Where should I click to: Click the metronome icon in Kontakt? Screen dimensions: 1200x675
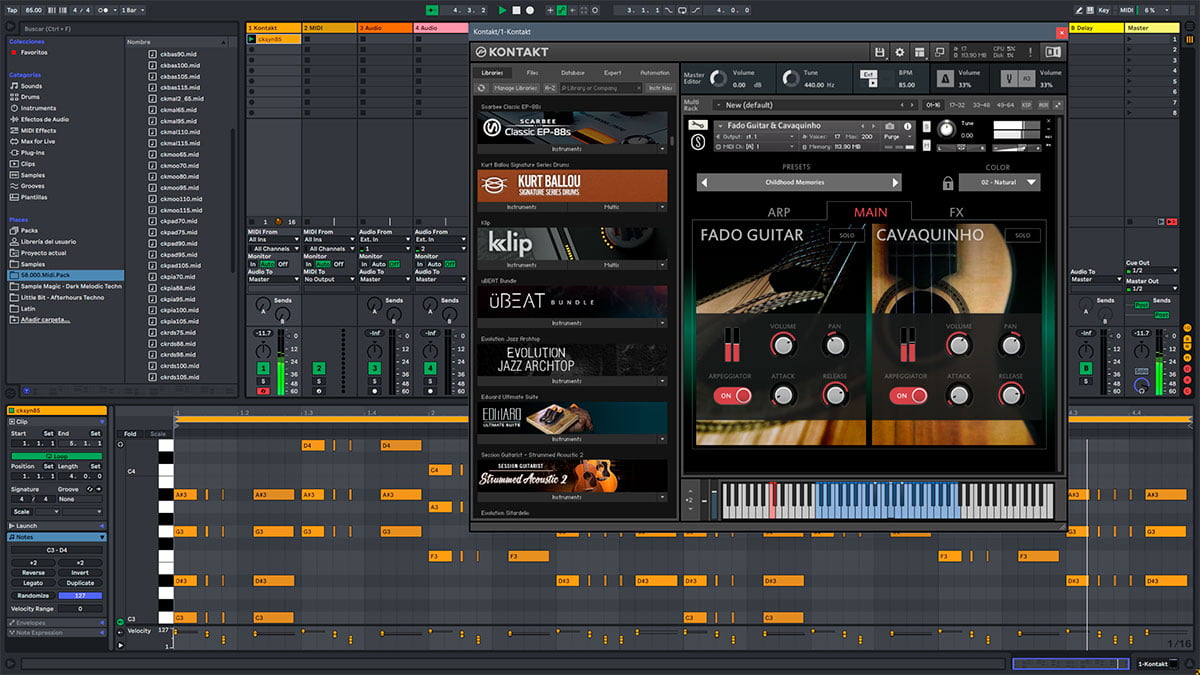coord(944,79)
